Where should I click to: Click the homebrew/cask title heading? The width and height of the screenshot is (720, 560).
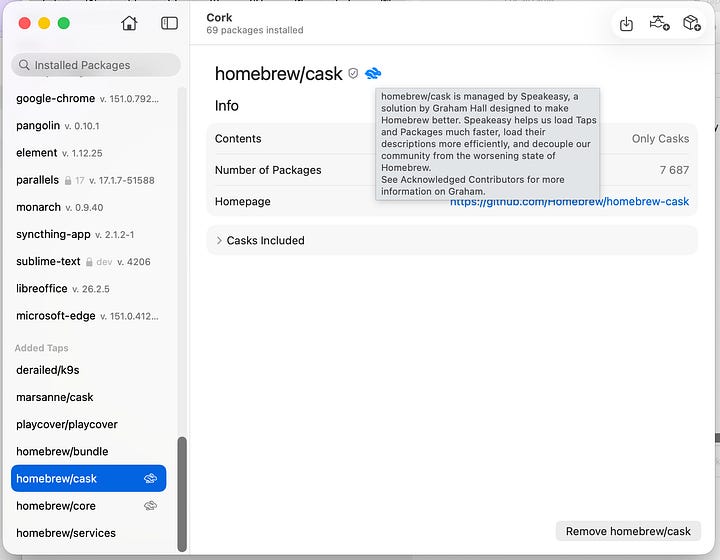[x=278, y=74]
